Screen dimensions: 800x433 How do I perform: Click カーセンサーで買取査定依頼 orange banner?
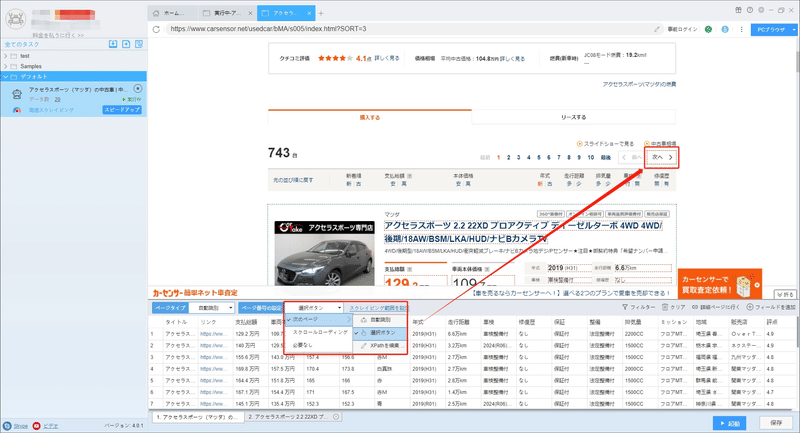click(719, 285)
